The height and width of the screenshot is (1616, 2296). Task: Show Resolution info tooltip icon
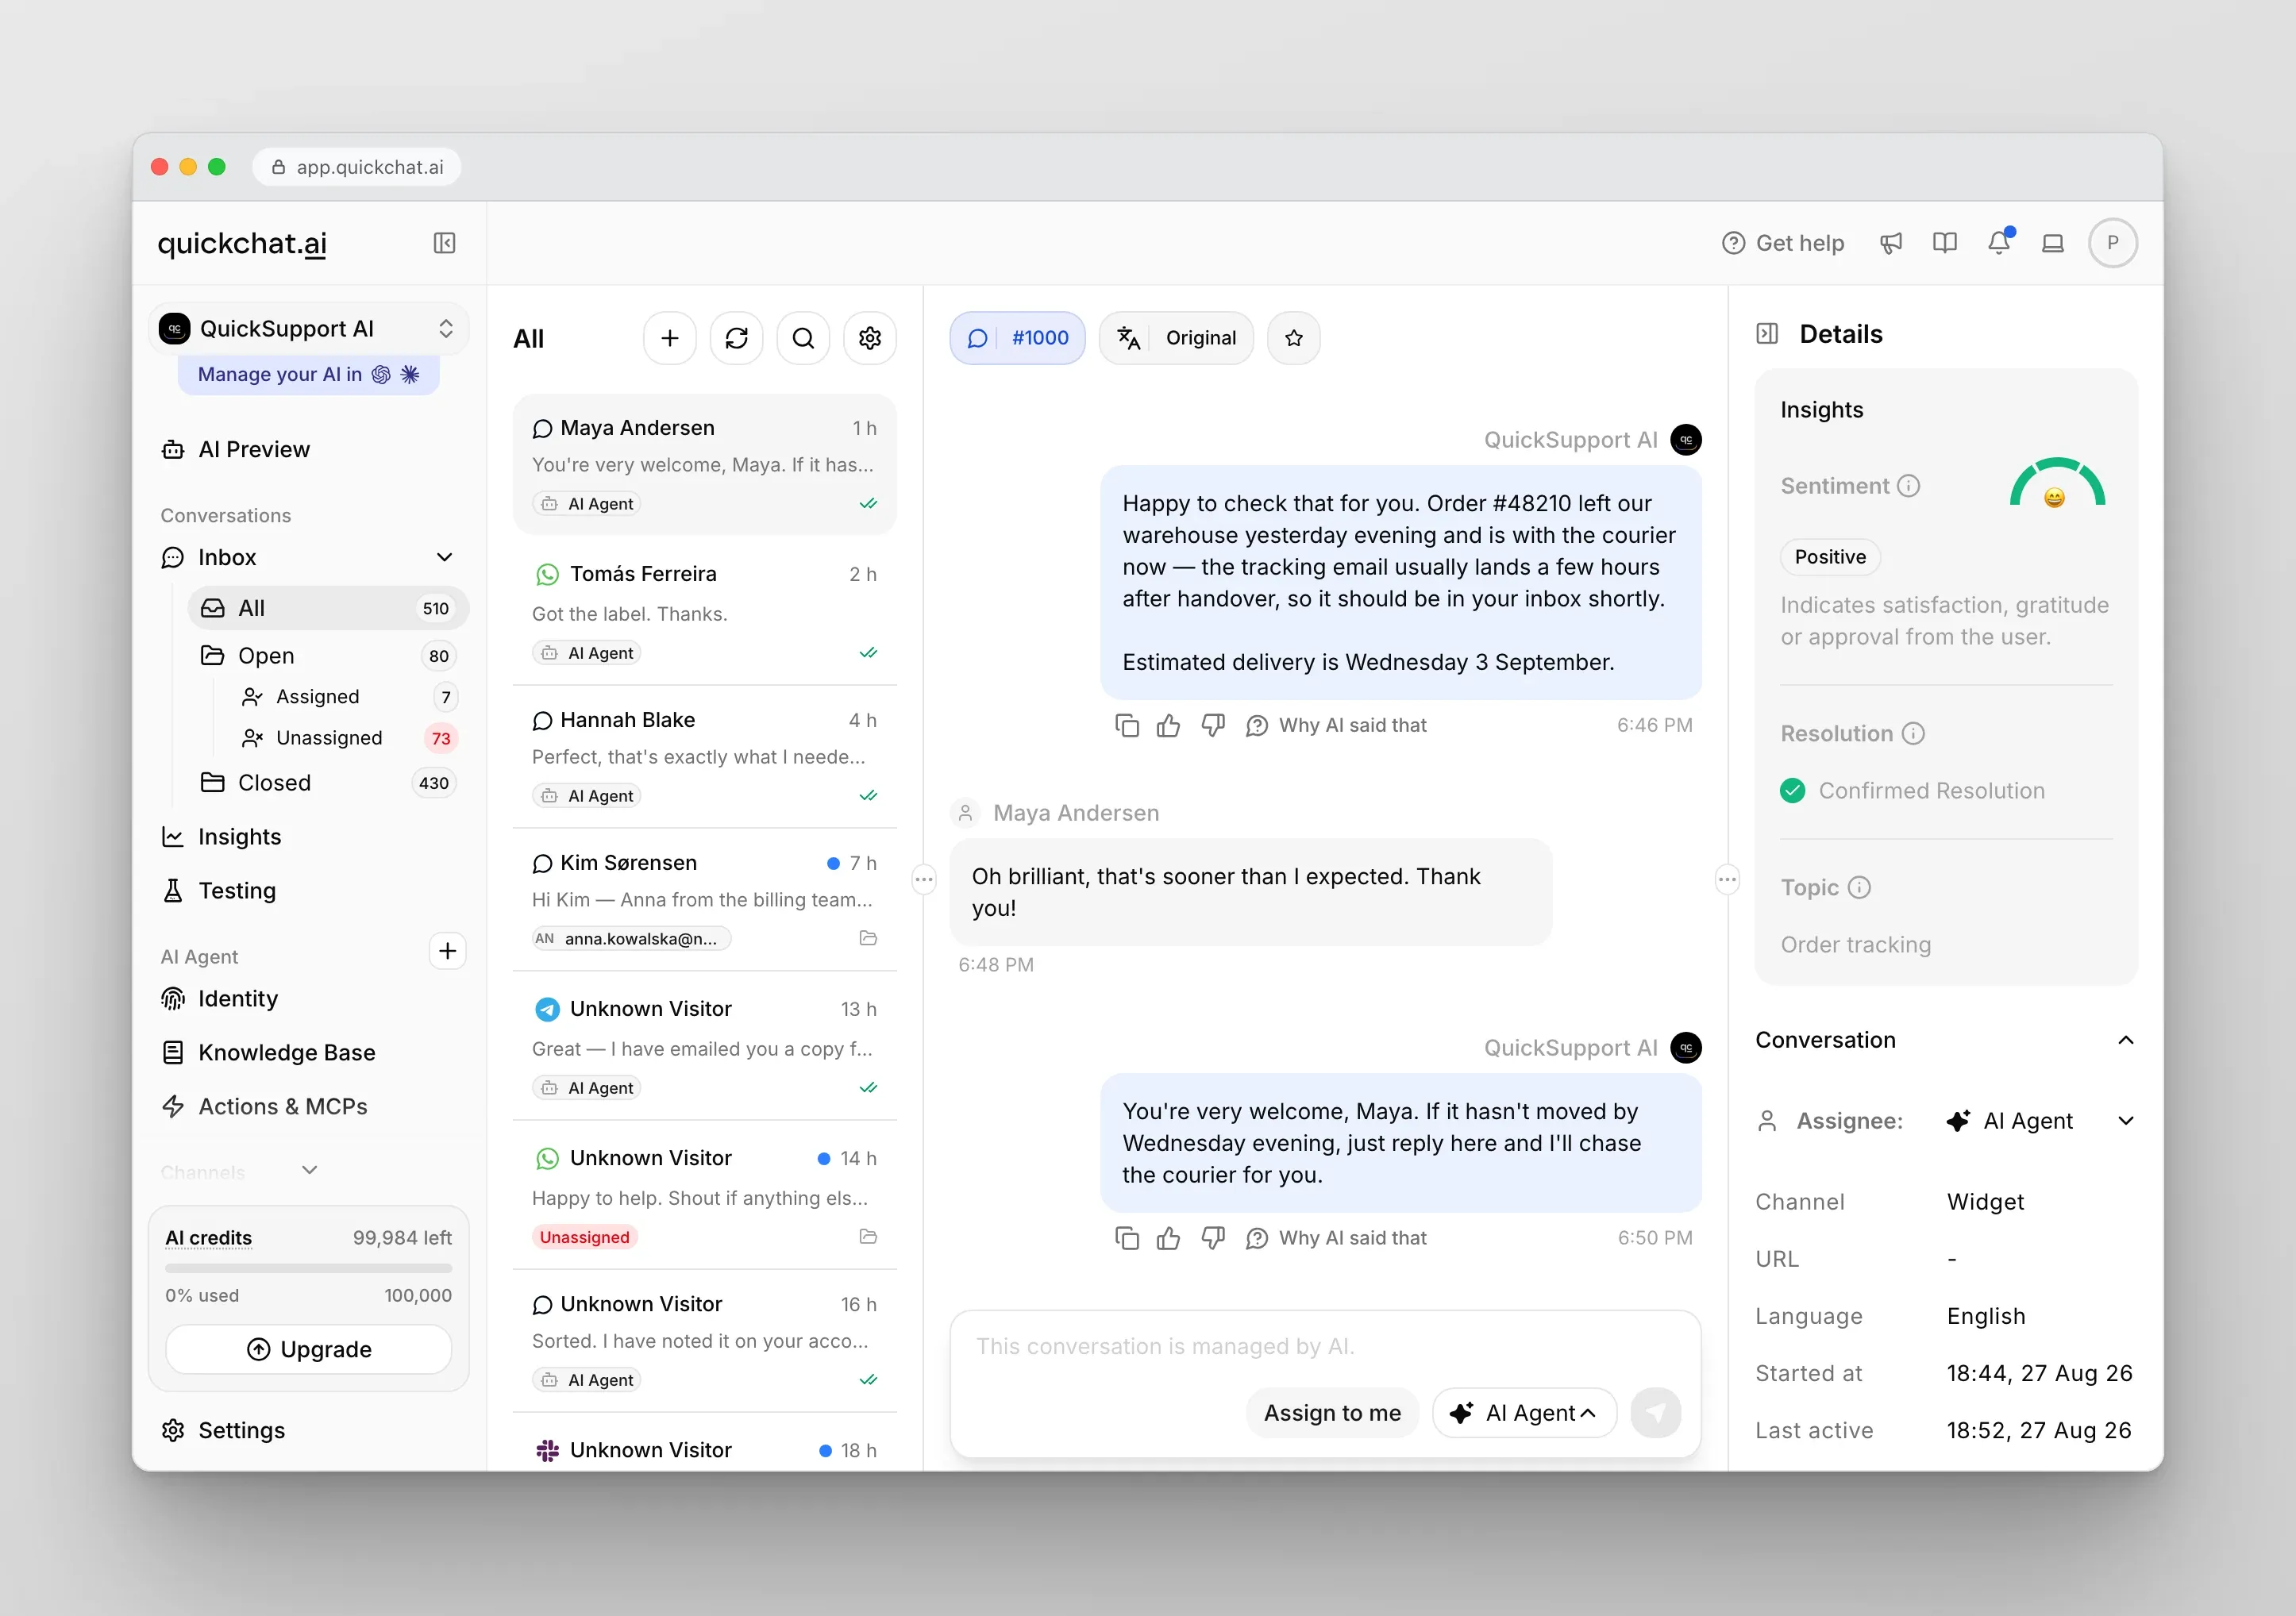pyautogui.click(x=1913, y=734)
